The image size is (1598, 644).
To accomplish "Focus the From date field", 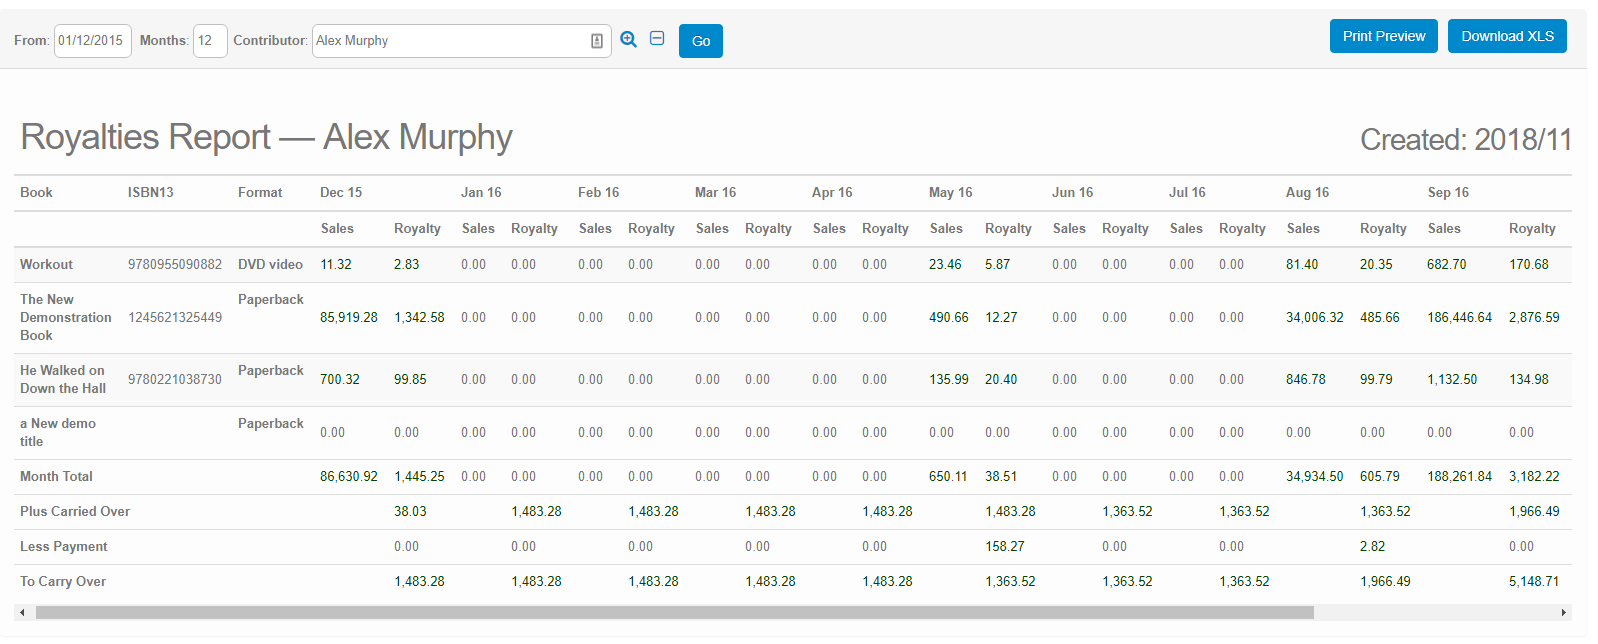I will tap(92, 41).
